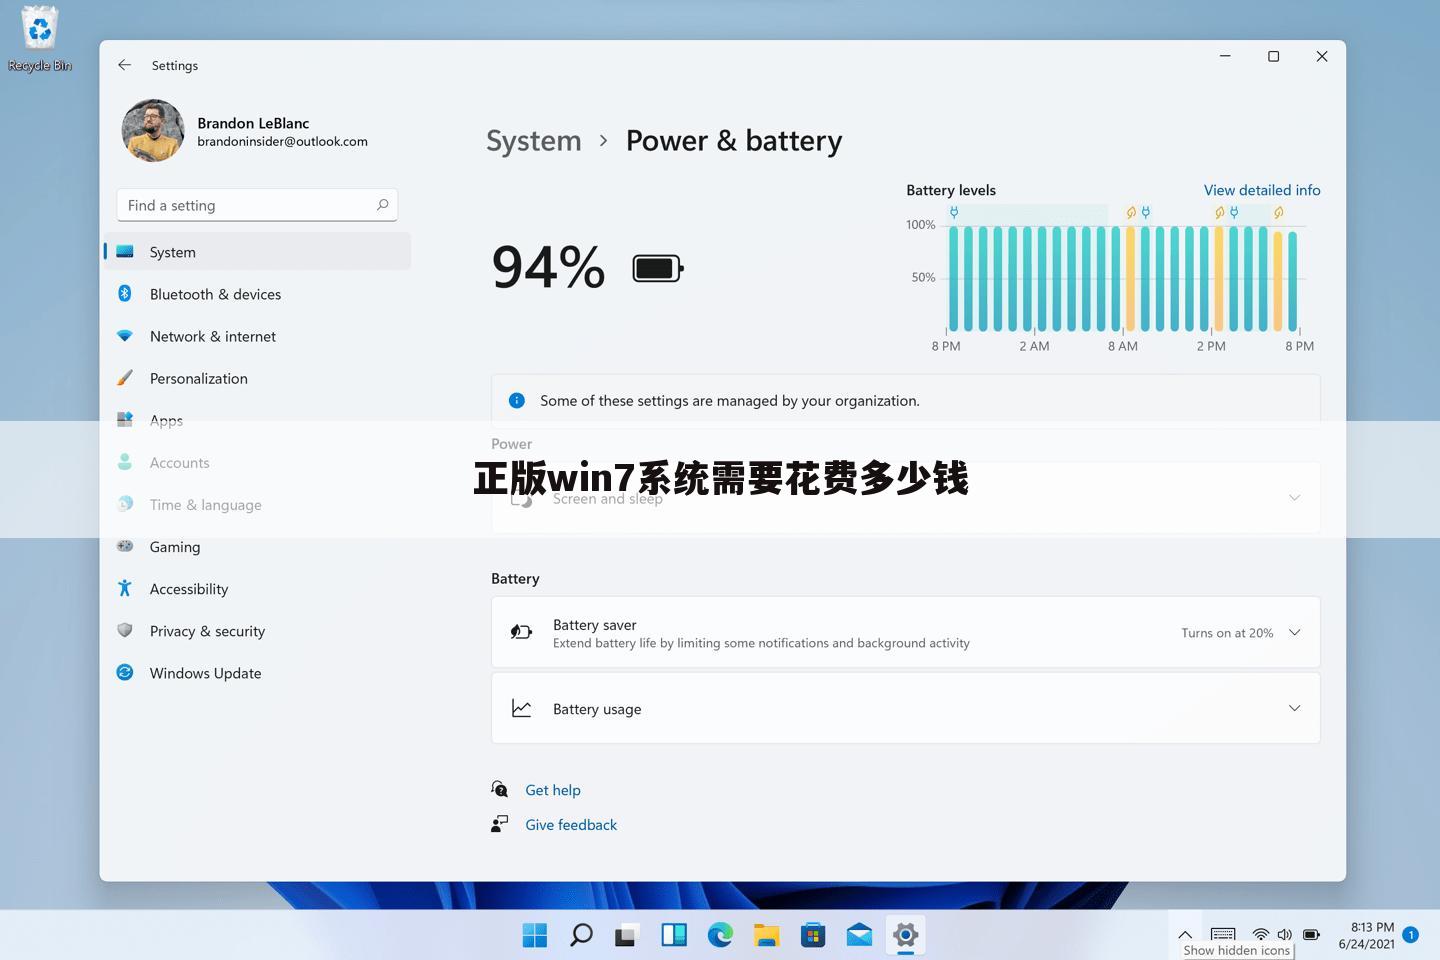Open the Windows Start button
This screenshot has width=1440, height=960.
tap(535, 935)
